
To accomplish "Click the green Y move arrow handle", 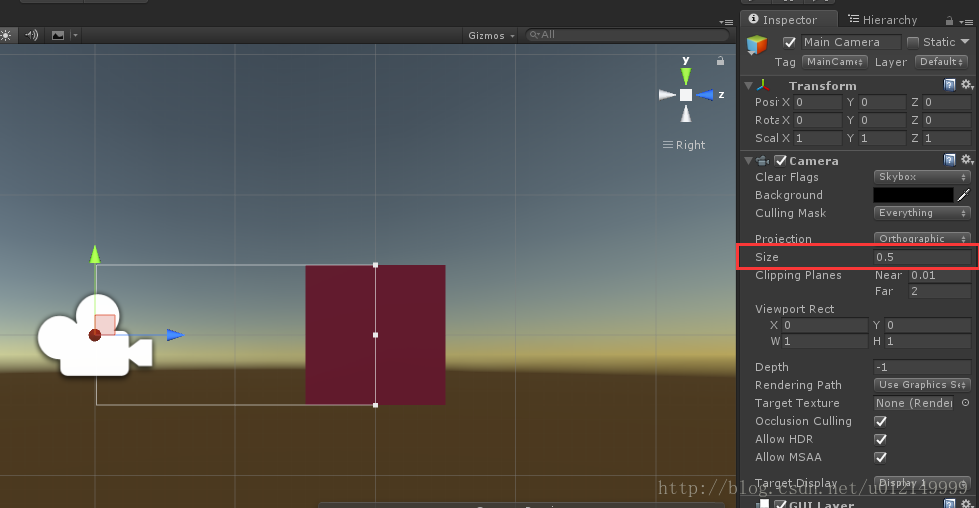I will pos(95,254).
